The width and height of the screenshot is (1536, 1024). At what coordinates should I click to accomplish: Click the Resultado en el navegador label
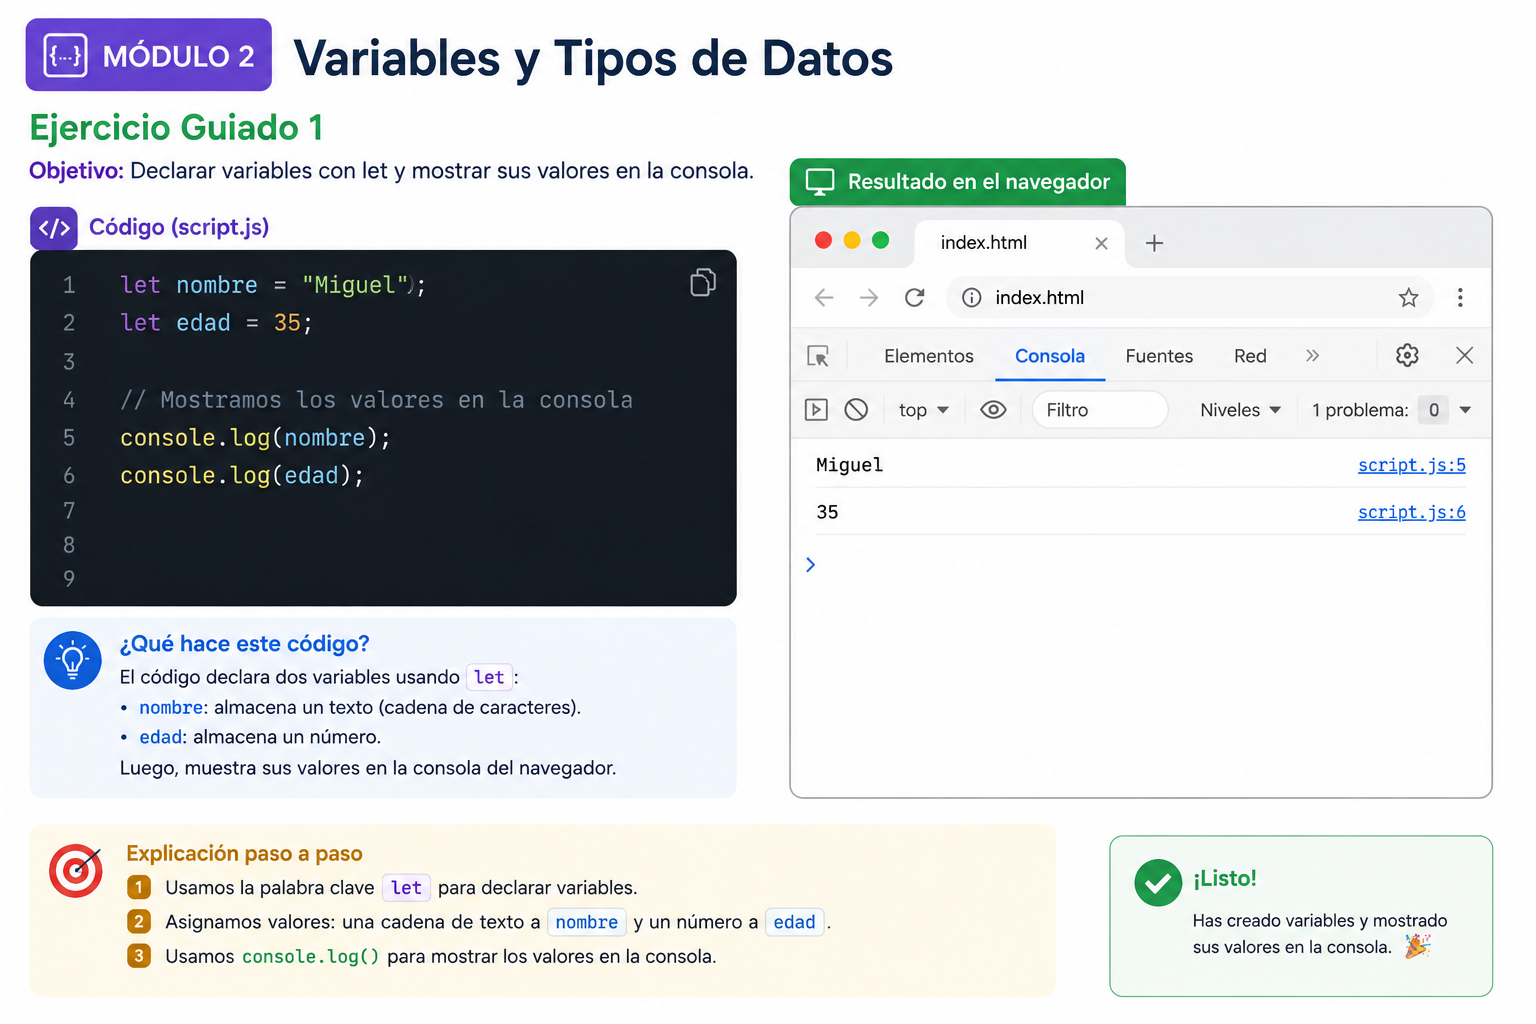[958, 182]
